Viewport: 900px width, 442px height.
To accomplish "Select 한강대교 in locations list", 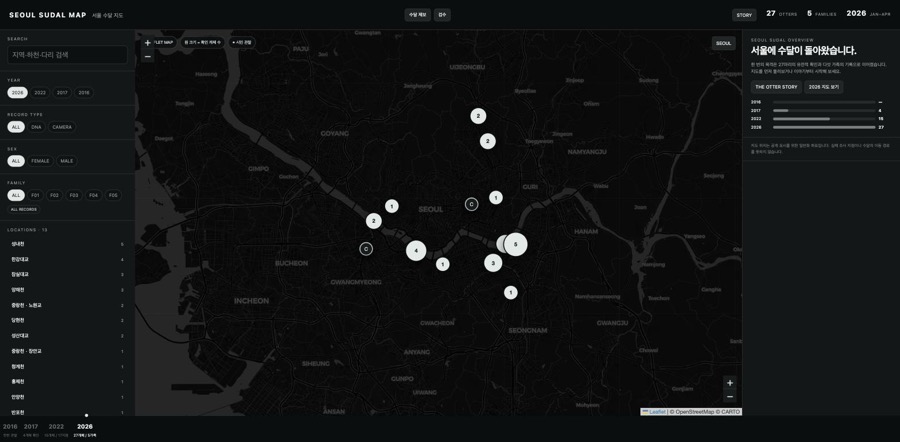I will pos(67,259).
